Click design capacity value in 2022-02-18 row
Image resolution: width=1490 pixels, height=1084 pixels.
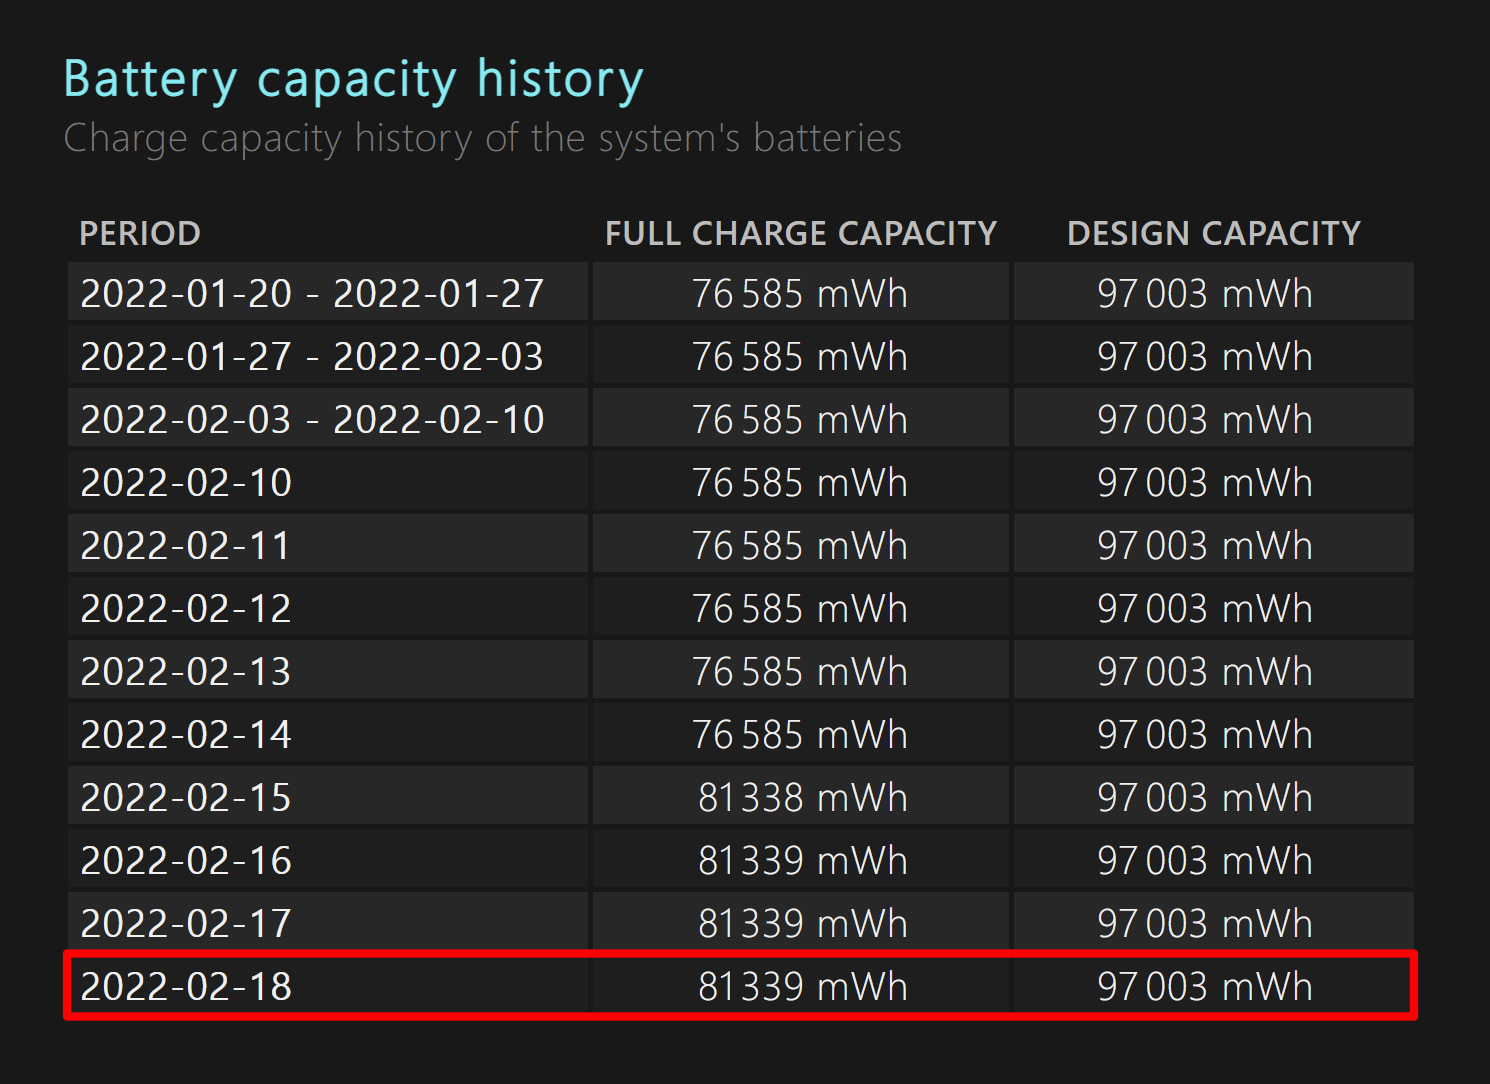click(x=1204, y=986)
